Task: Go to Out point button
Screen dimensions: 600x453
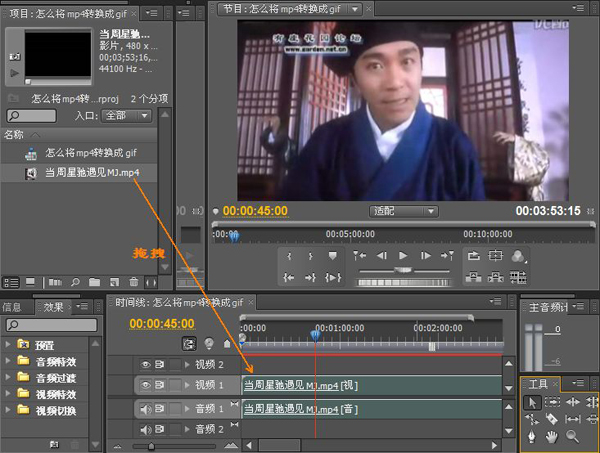Action: [311, 277]
